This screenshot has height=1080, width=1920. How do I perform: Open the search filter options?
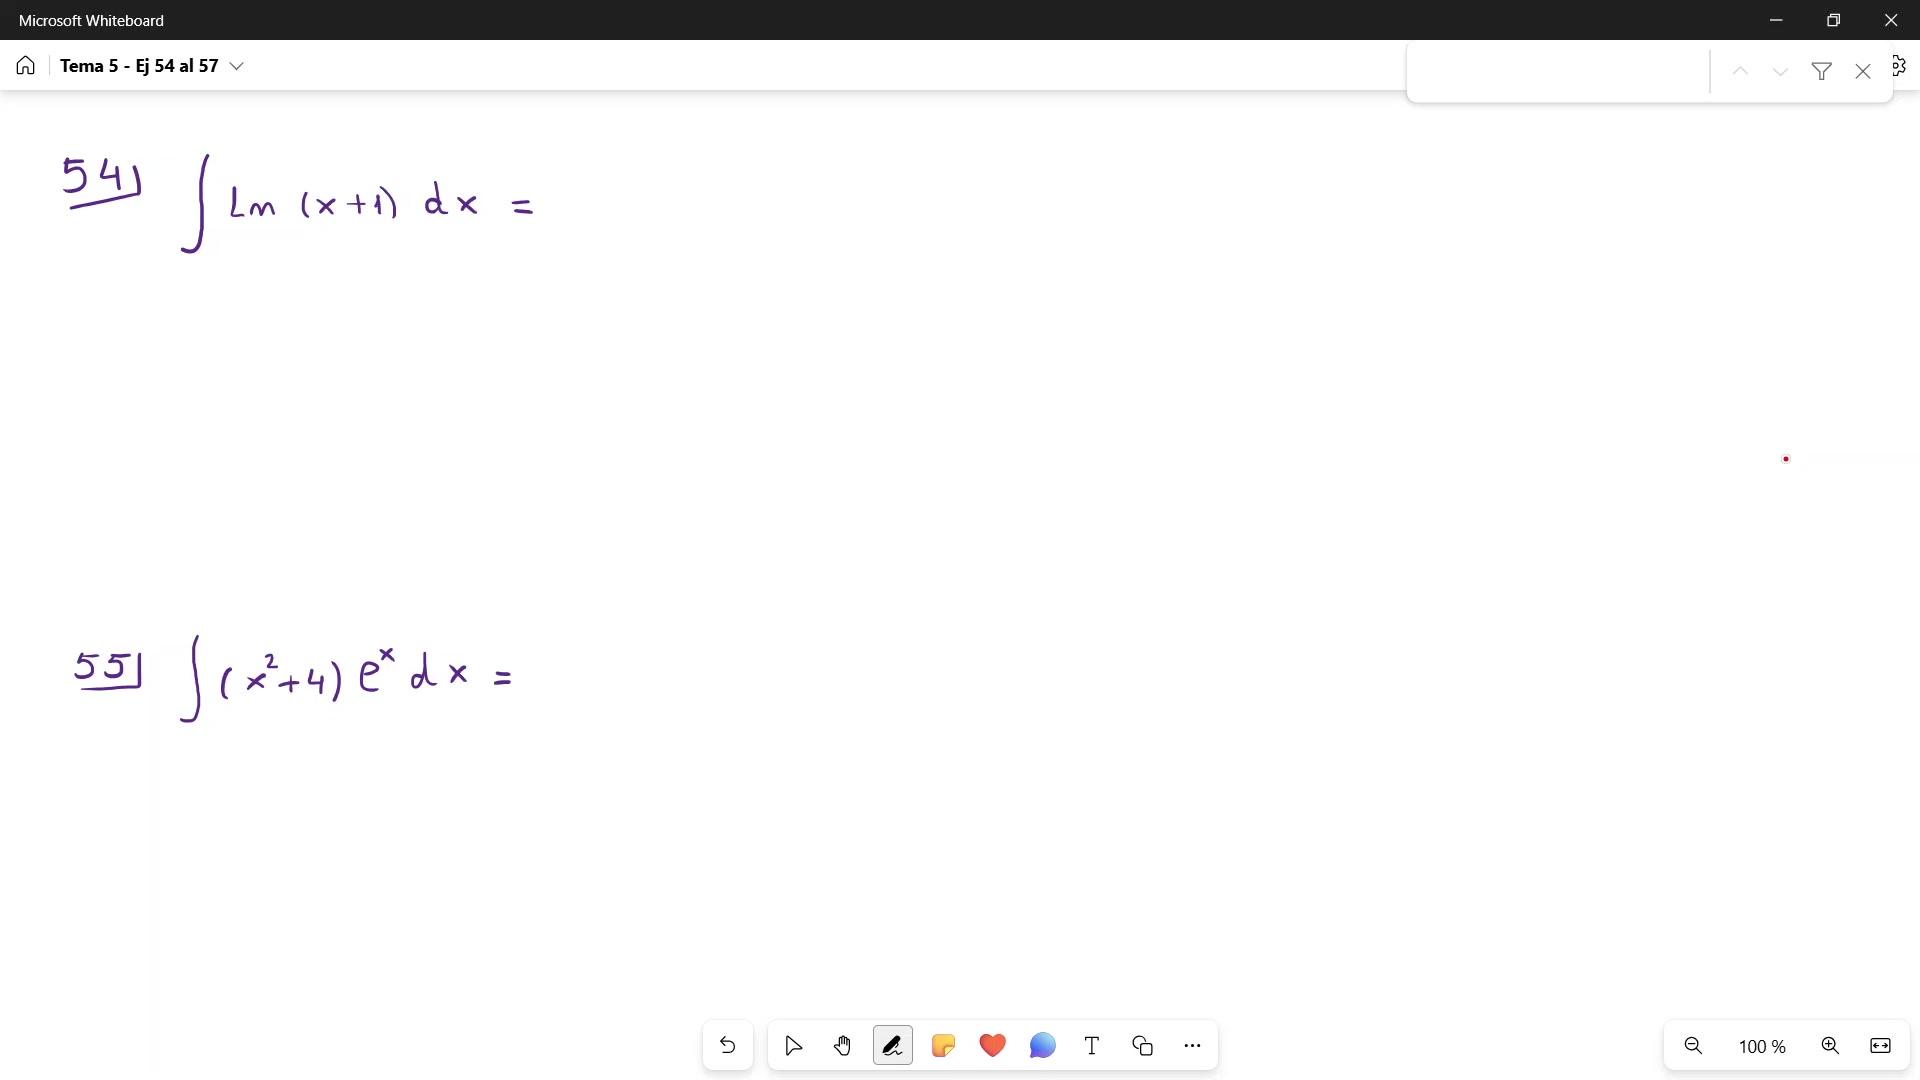click(1821, 71)
